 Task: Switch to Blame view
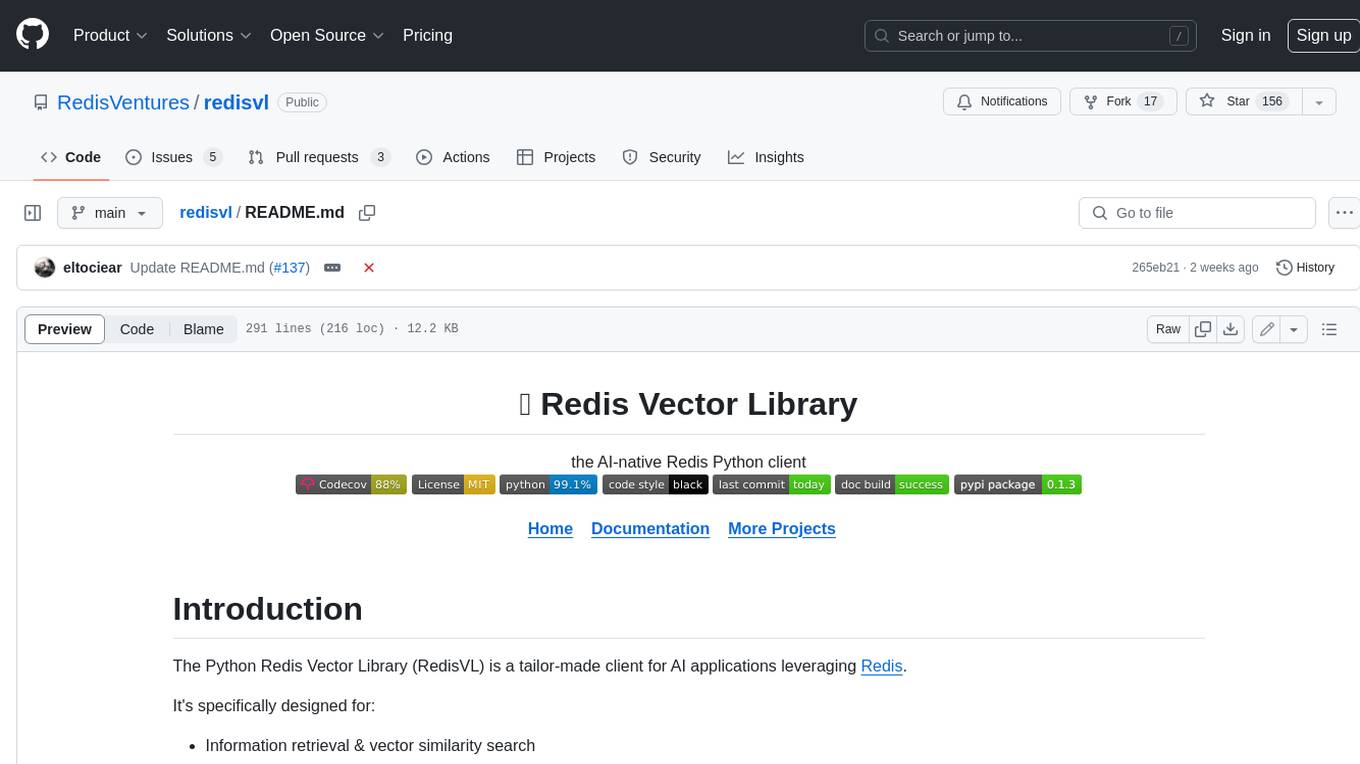(203, 329)
